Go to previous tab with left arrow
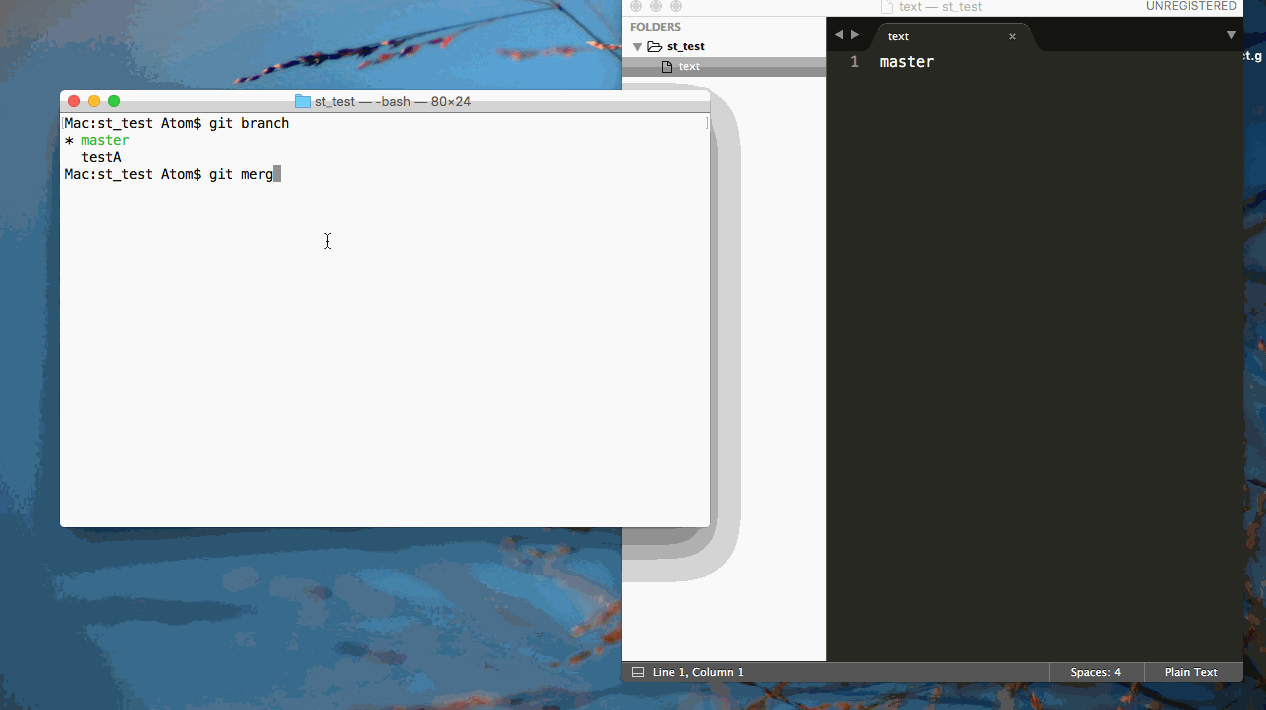This screenshot has height=710, width=1266. [x=839, y=34]
